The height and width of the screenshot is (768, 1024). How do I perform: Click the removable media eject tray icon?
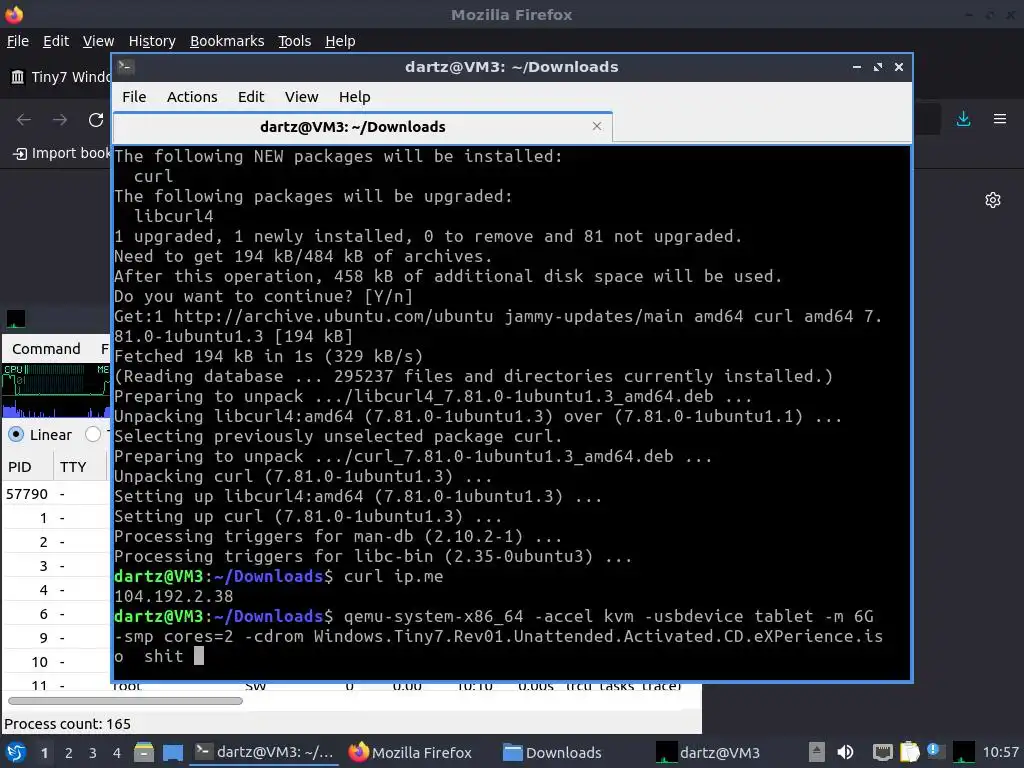coord(817,752)
